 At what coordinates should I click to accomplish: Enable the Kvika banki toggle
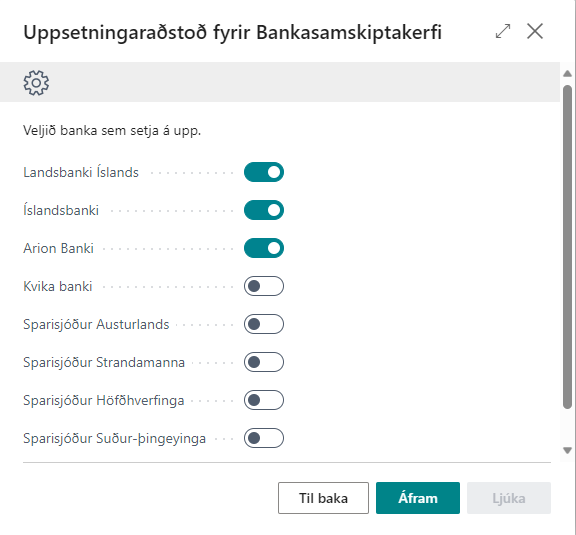(x=264, y=286)
